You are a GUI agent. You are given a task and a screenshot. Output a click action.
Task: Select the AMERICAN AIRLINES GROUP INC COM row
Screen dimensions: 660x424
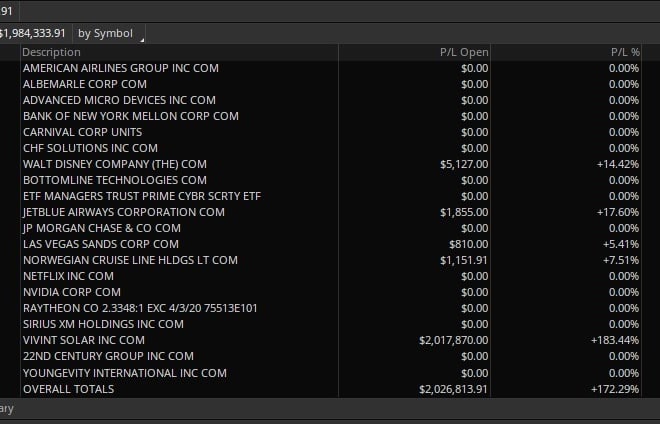(121, 68)
